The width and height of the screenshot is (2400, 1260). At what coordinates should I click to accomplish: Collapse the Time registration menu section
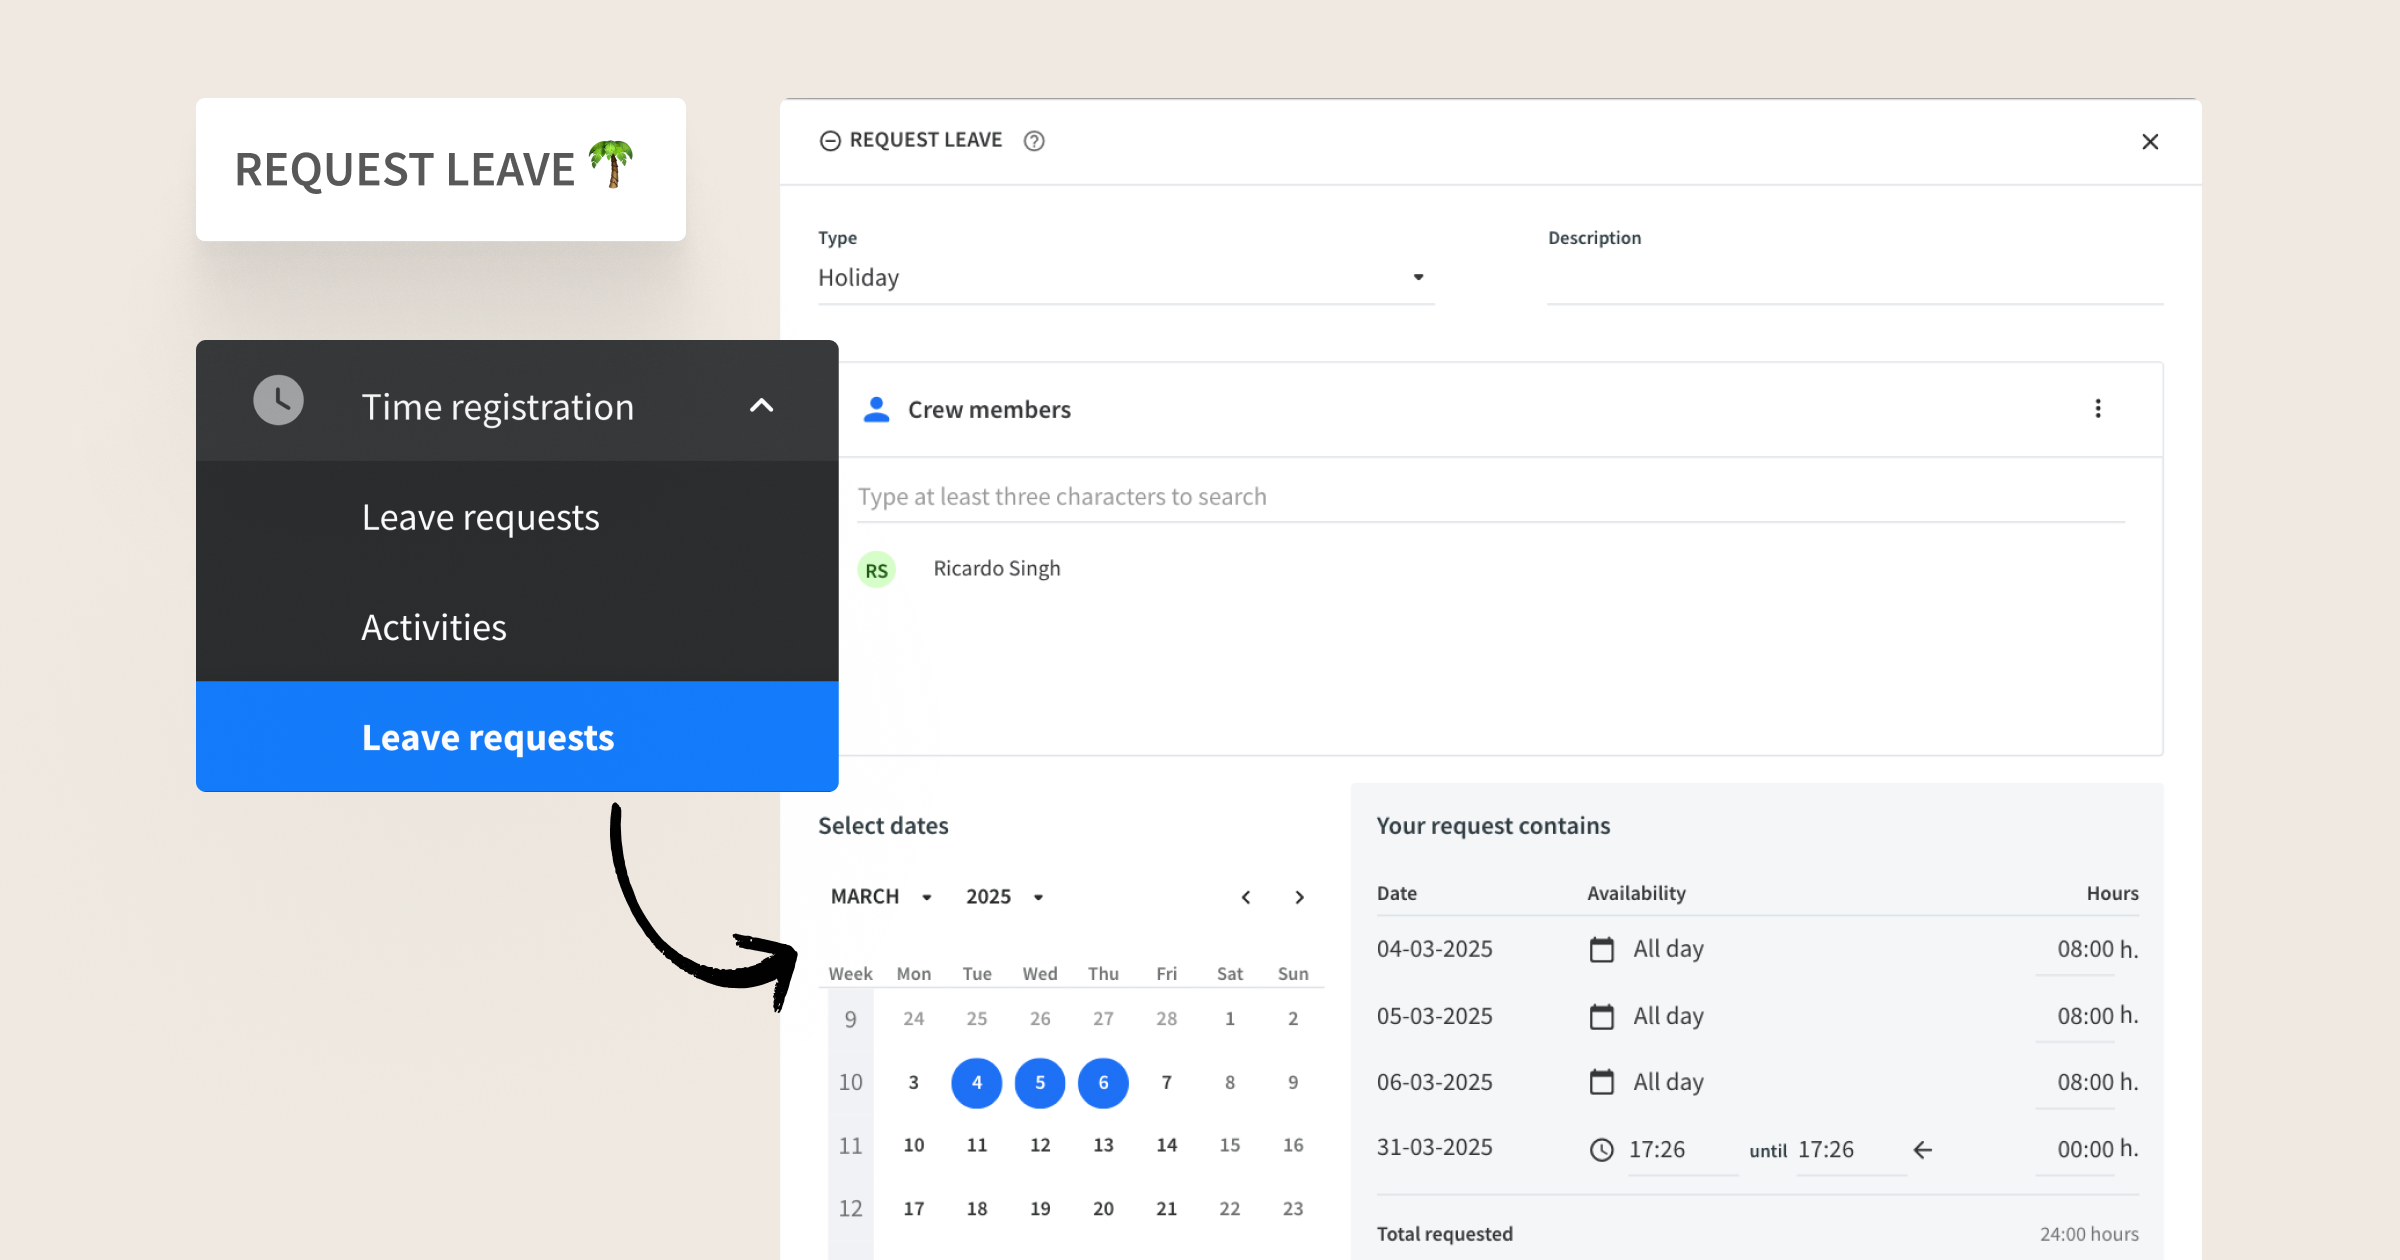(x=761, y=406)
